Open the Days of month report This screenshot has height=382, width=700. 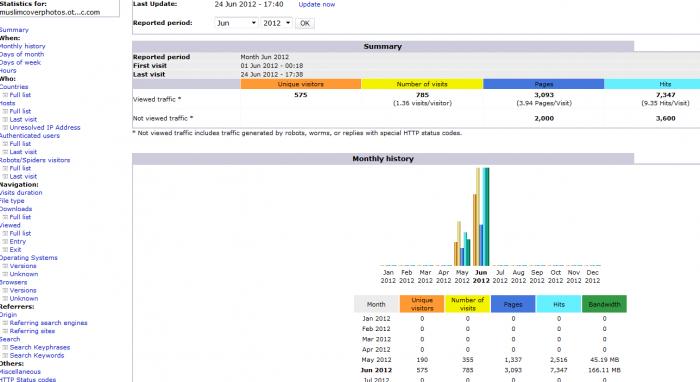[21, 54]
